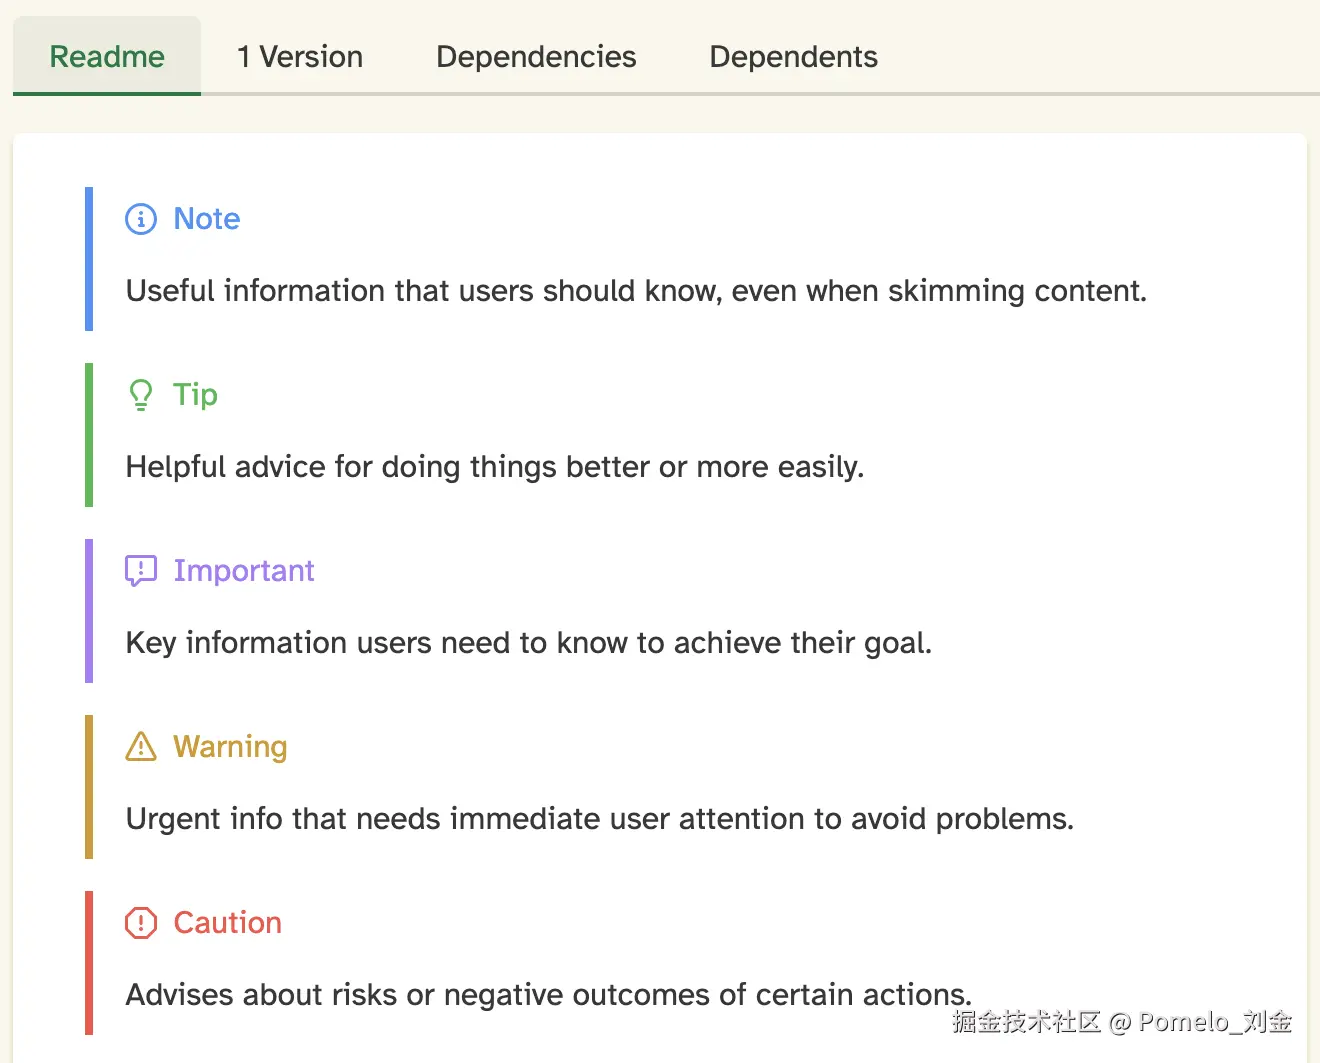The height and width of the screenshot is (1063, 1320).
Task: Click the "Useful information" note description text
Action: point(636,291)
